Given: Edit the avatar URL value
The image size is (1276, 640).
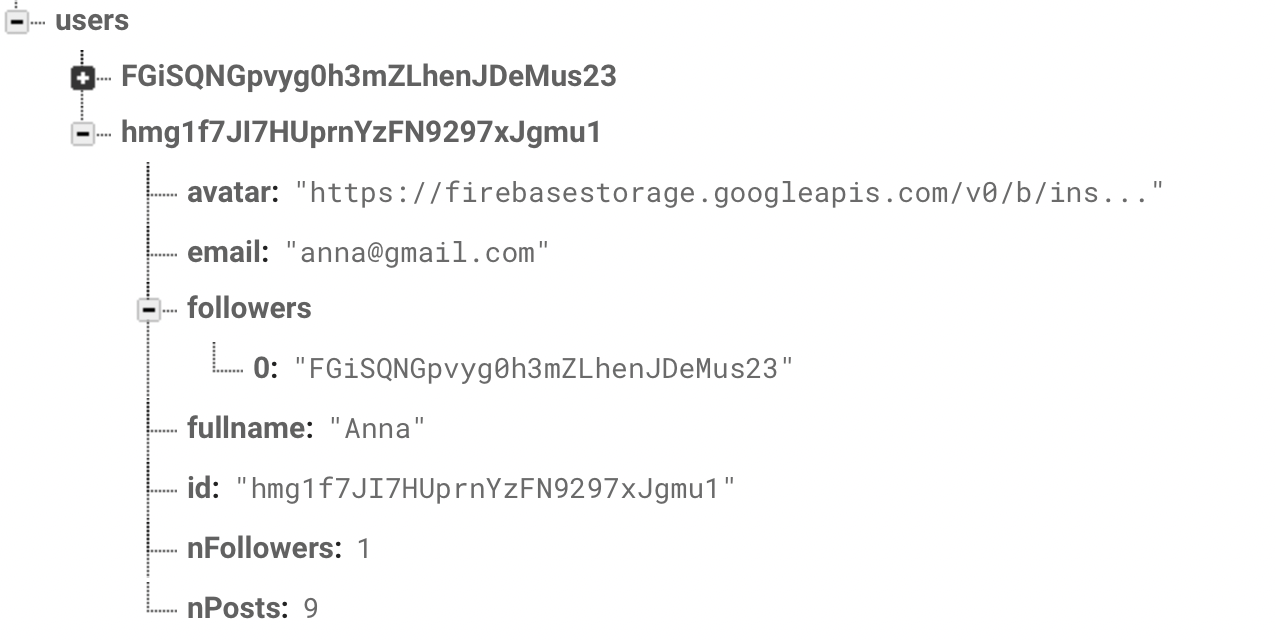Looking at the screenshot, I should pyautogui.click(x=729, y=193).
